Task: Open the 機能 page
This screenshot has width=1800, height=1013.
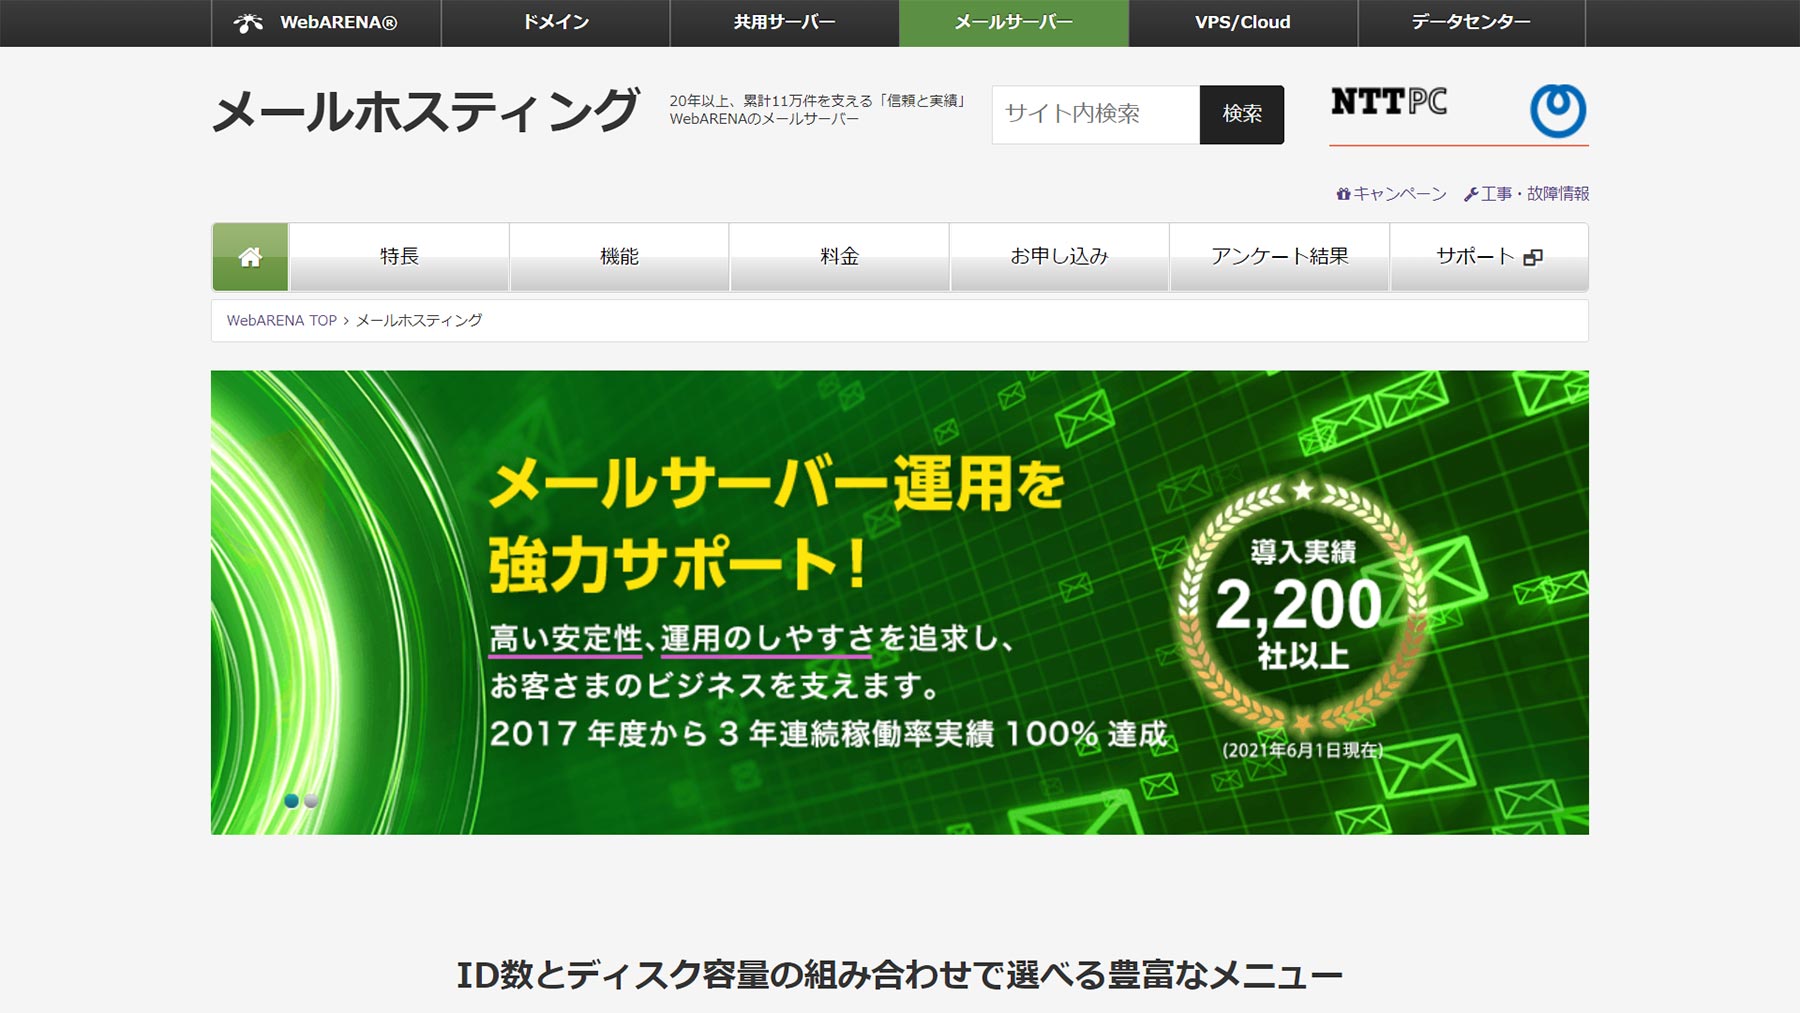Action: (618, 255)
